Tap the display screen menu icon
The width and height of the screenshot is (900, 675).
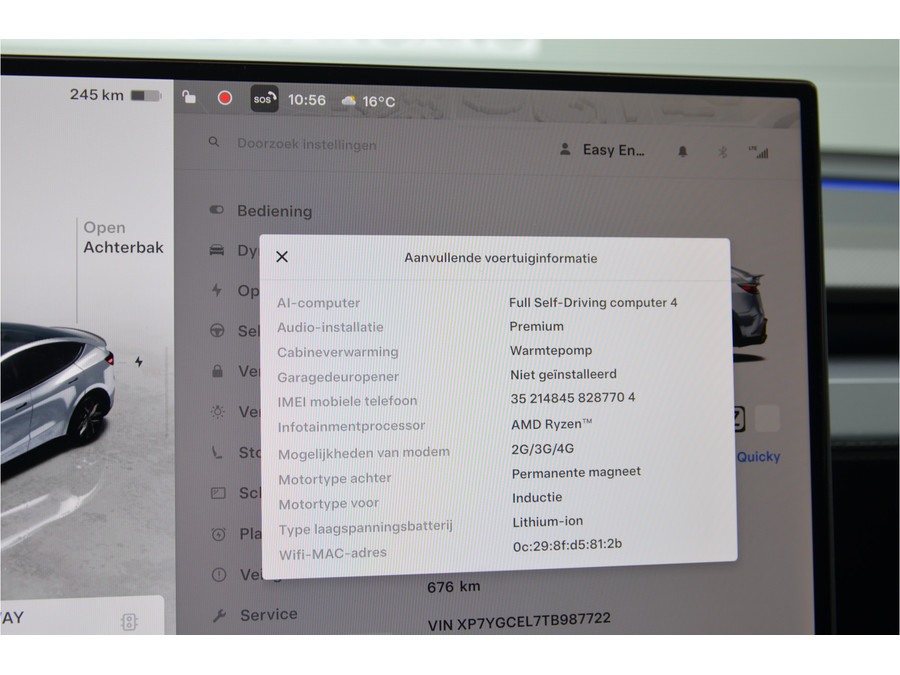coord(218,493)
